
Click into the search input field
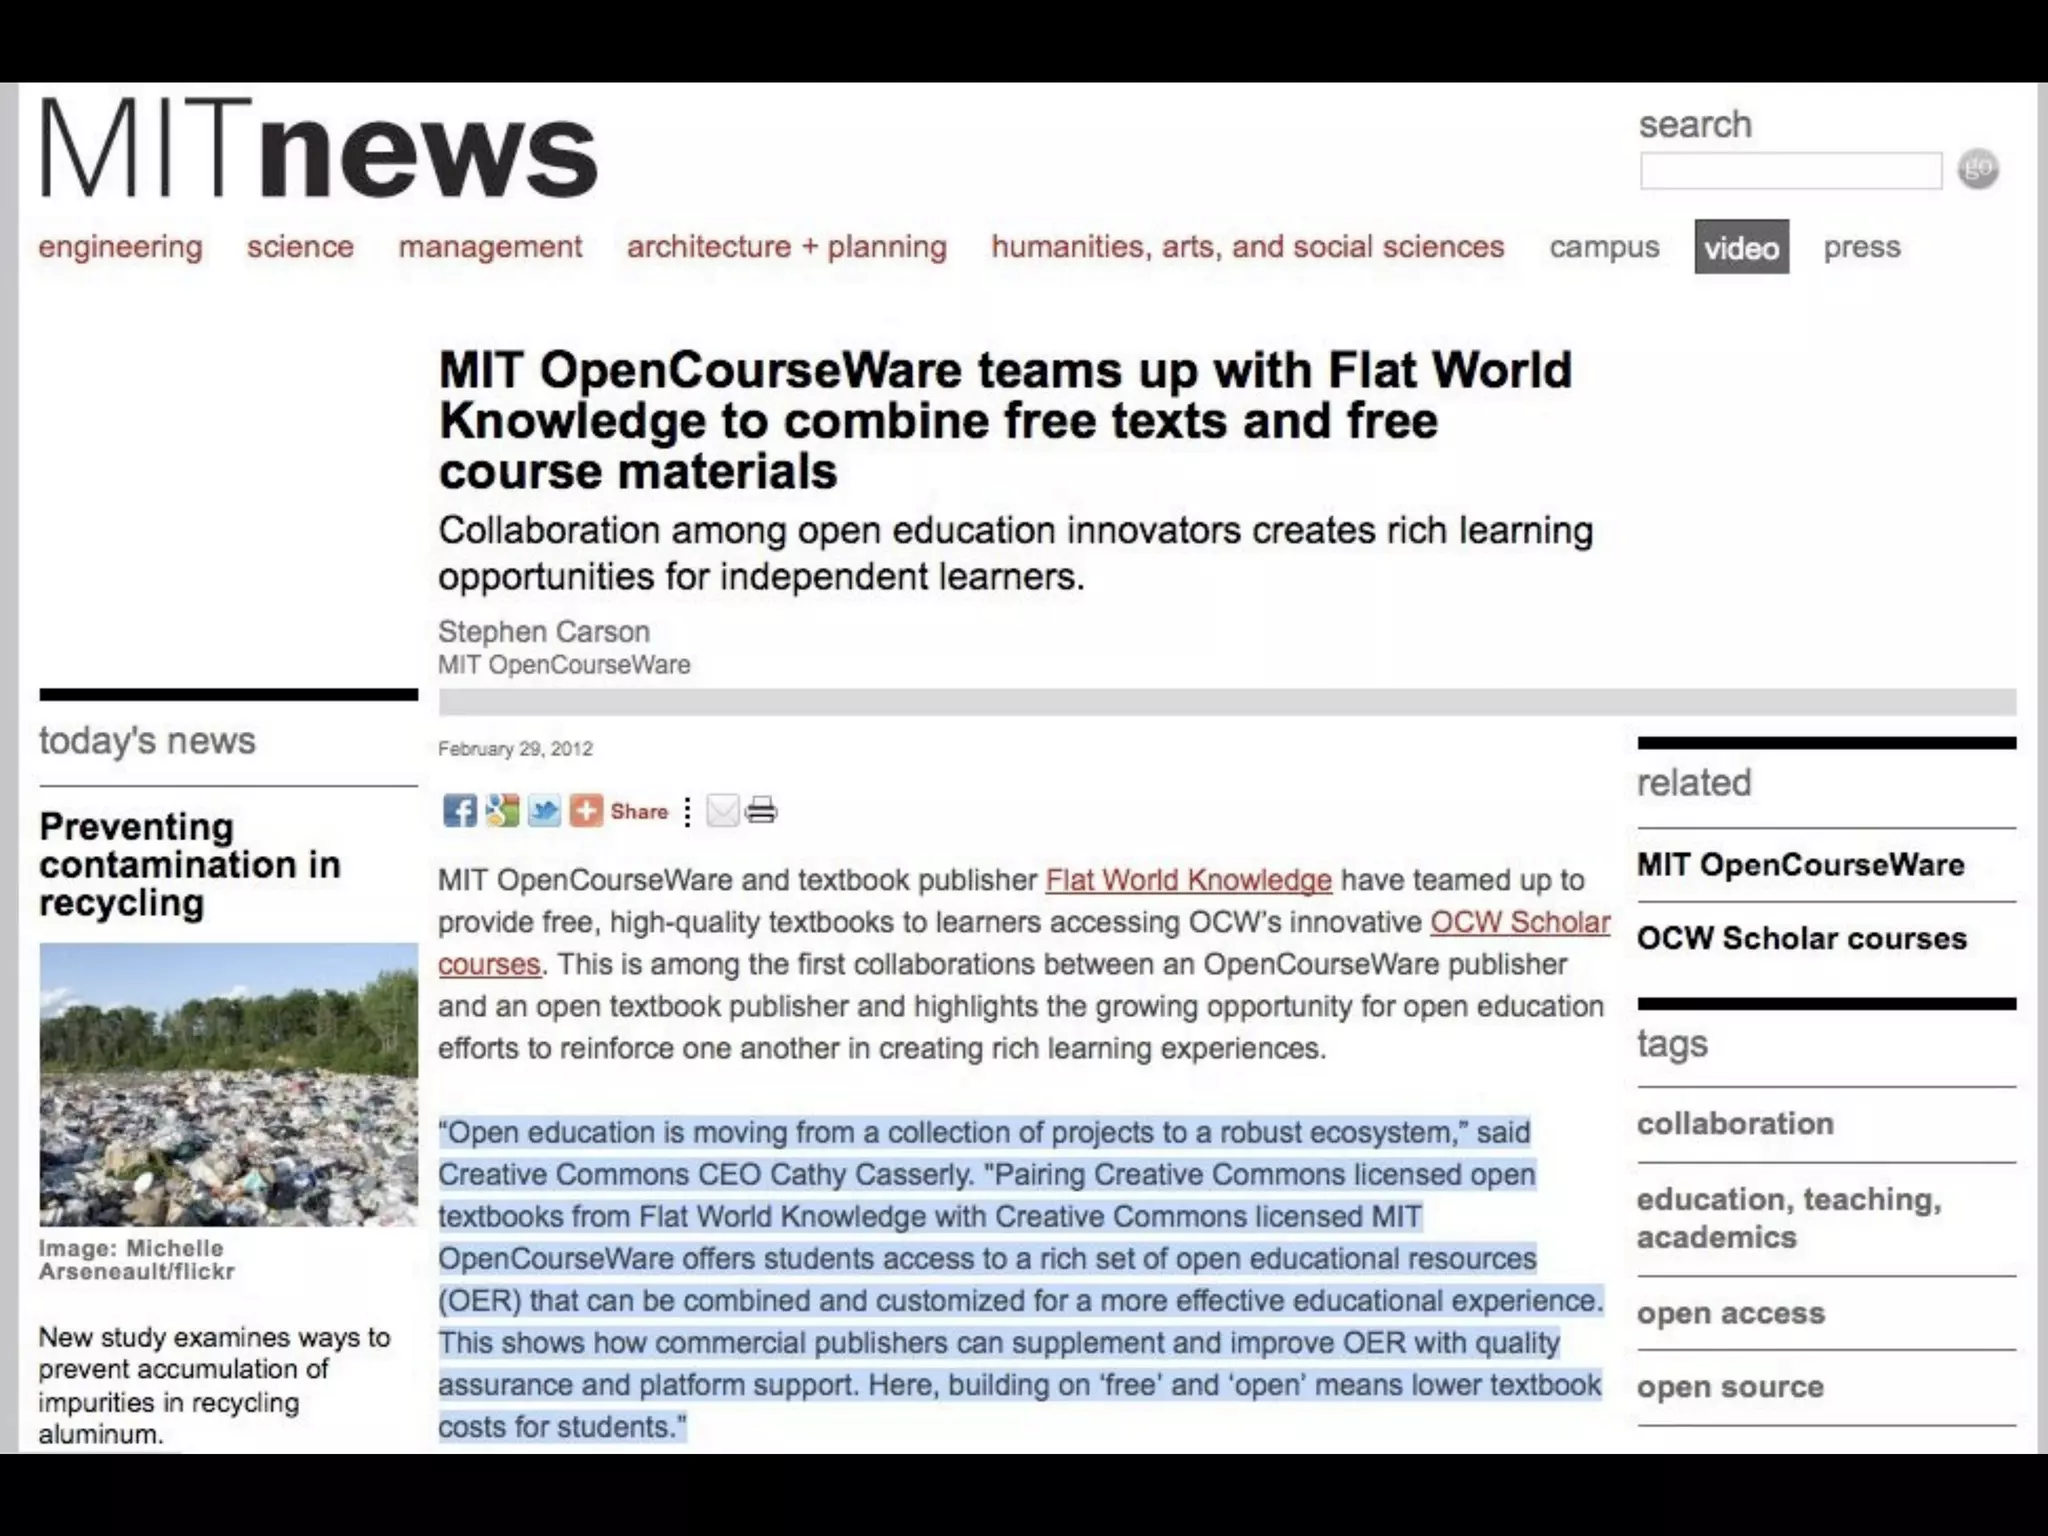click(x=1790, y=171)
